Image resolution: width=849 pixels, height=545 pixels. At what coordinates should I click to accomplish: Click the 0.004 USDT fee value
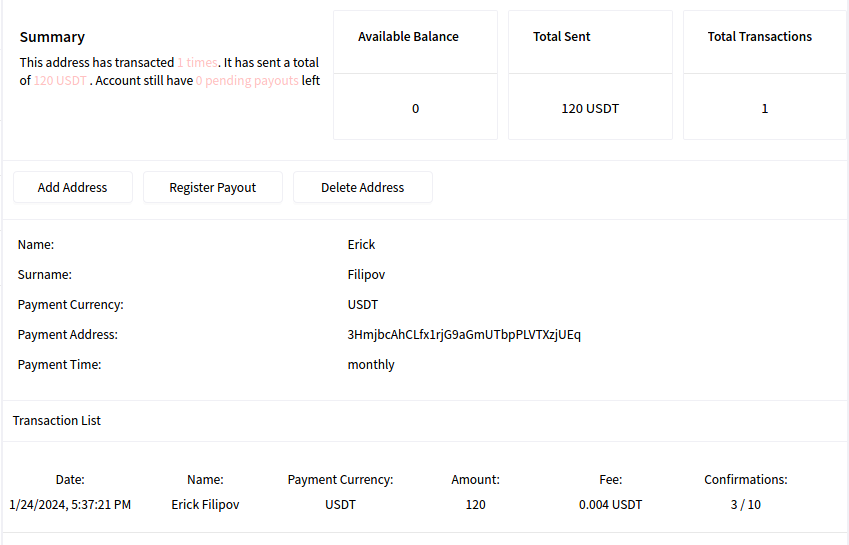[x=610, y=505]
